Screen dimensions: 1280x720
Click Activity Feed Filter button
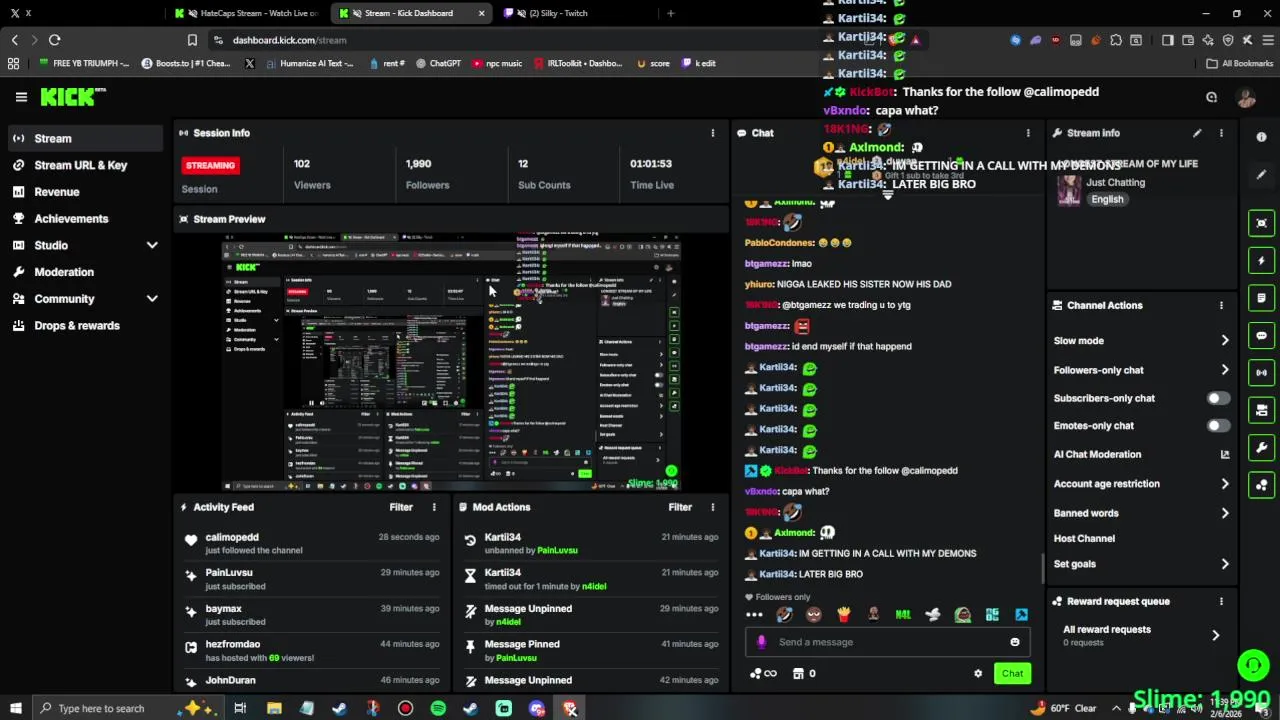coord(401,507)
